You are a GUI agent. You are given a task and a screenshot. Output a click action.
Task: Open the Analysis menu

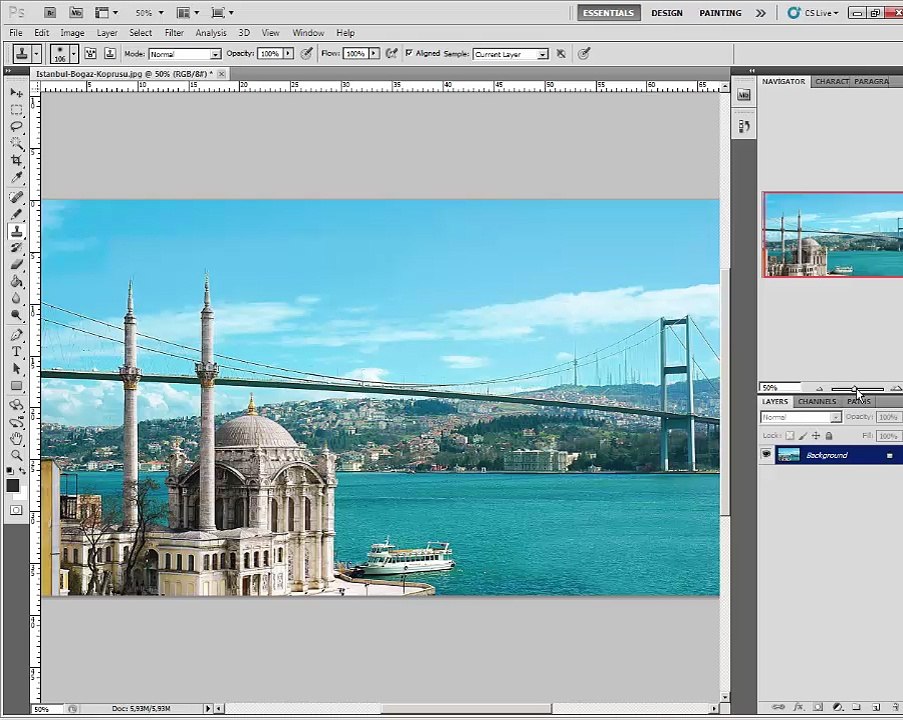click(x=211, y=33)
